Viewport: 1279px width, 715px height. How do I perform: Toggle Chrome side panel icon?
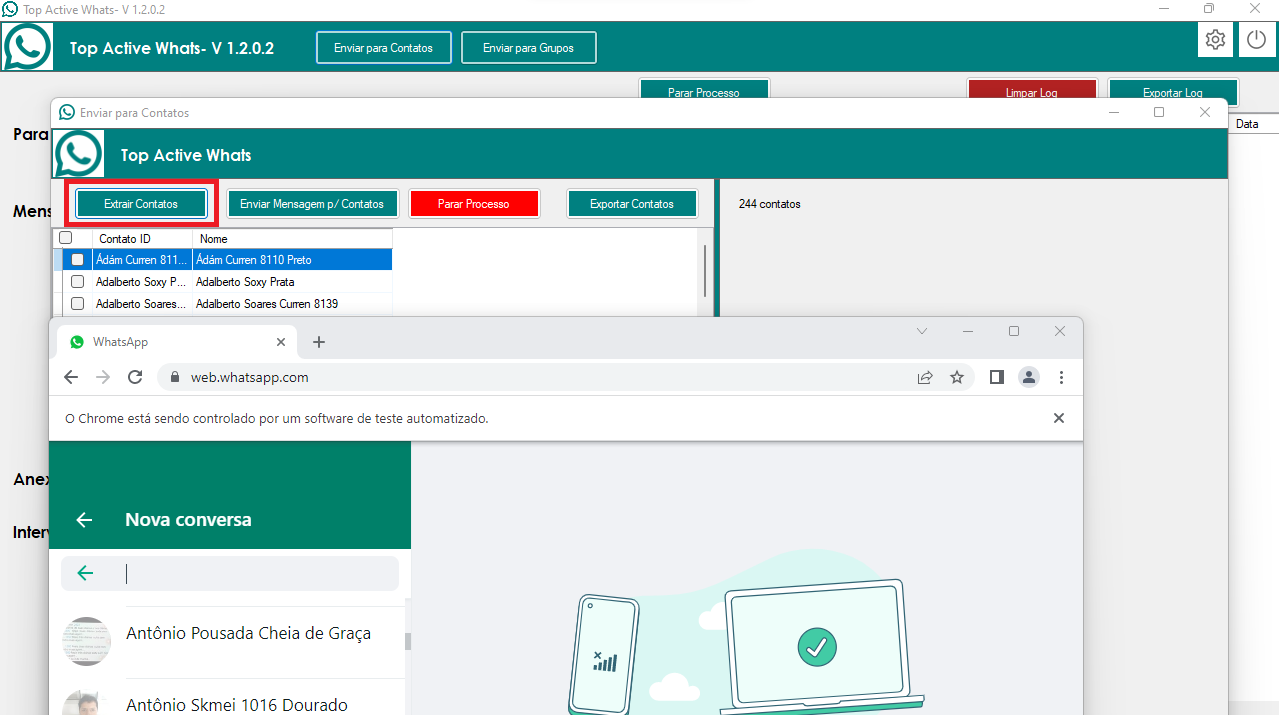996,377
